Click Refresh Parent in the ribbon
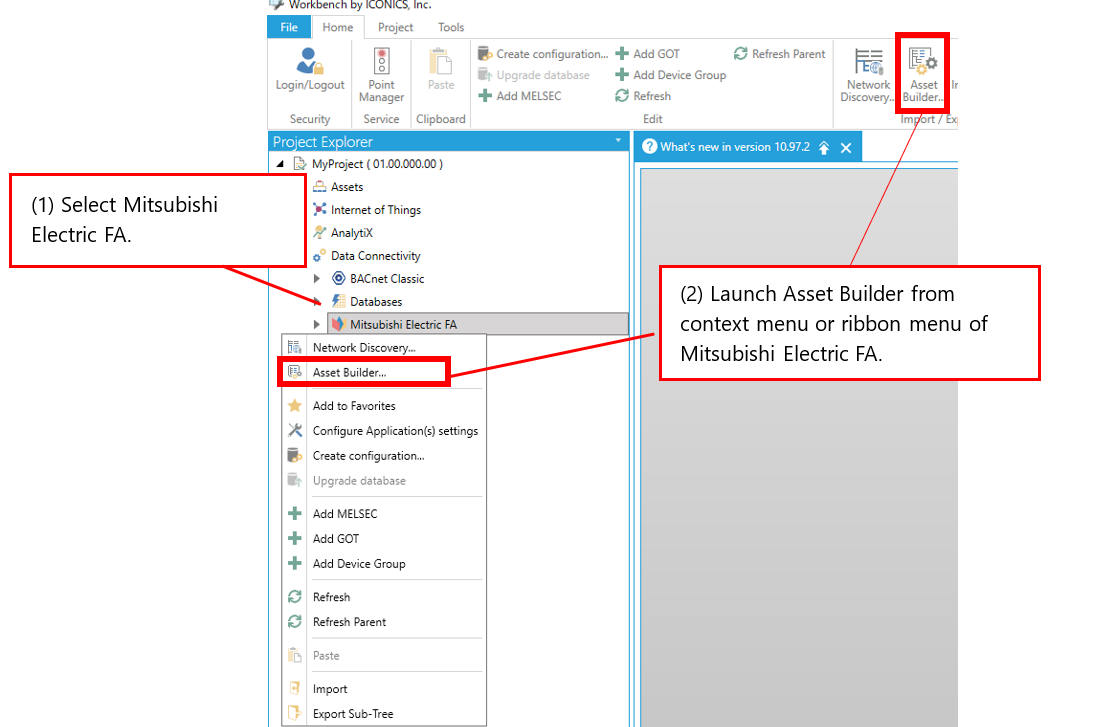Viewport: 1098px width, 727px height. (780, 54)
